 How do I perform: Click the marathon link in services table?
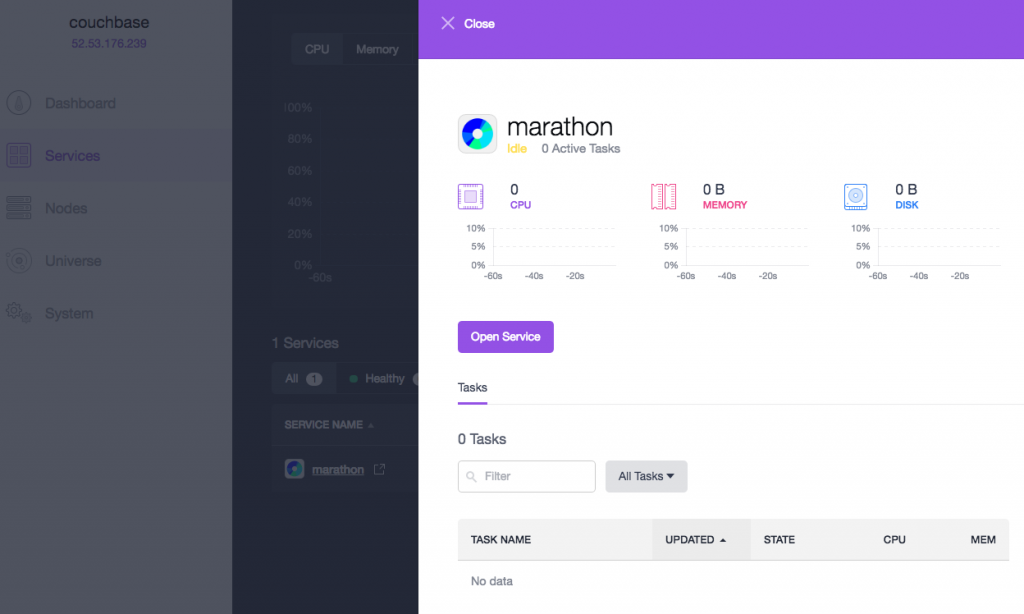[338, 469]
